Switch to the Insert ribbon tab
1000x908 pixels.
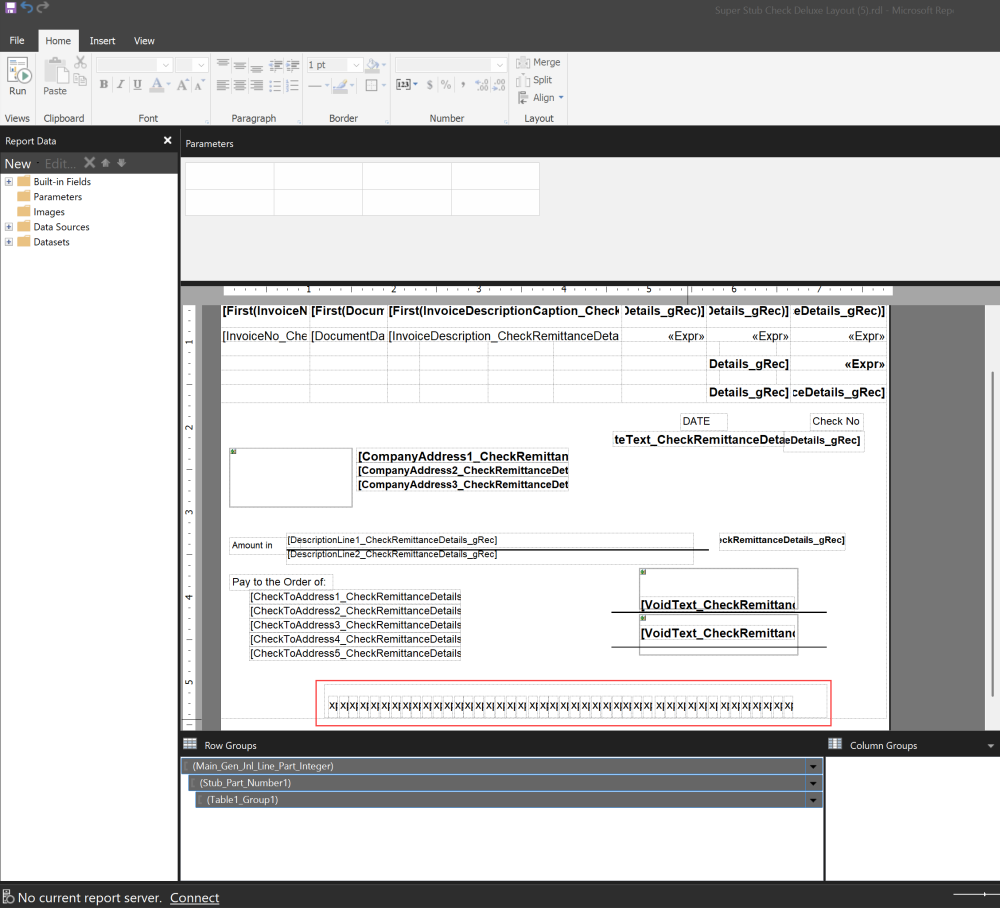(102, 40)
